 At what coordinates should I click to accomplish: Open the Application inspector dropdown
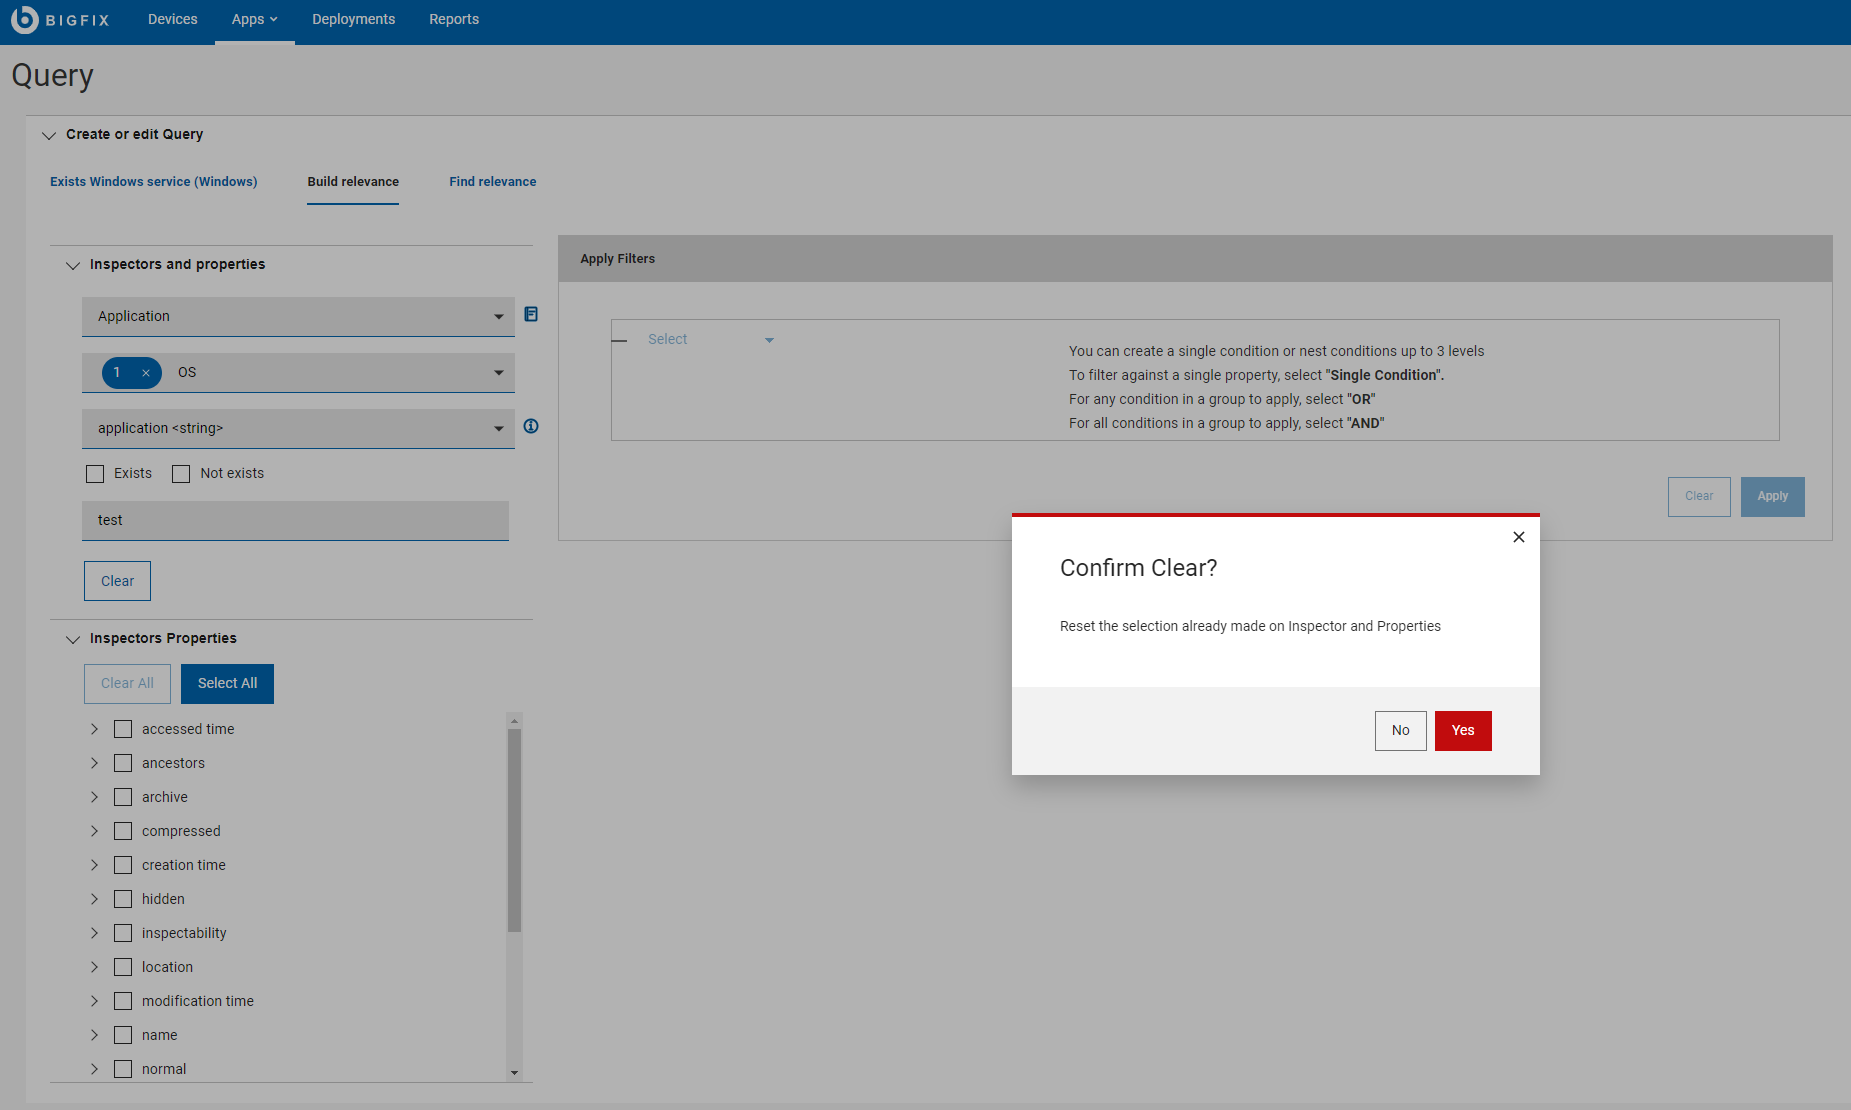[298, 316]
